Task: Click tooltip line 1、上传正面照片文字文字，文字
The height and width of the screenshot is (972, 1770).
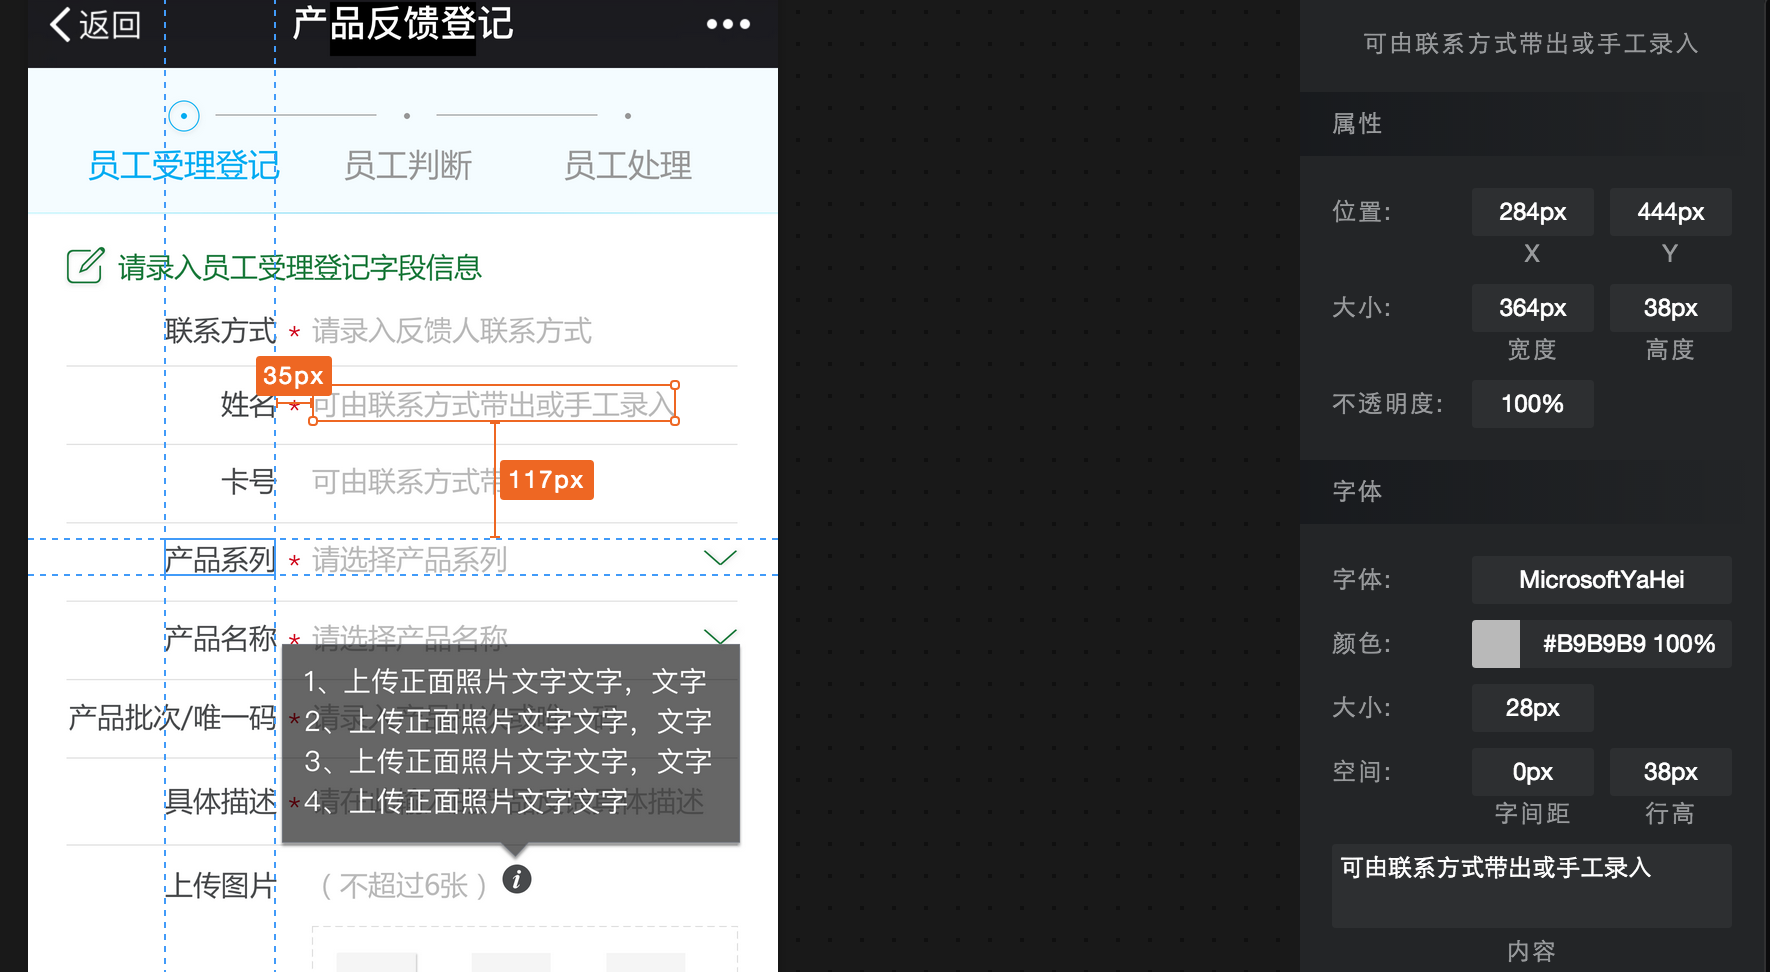Action: (505, 681)
